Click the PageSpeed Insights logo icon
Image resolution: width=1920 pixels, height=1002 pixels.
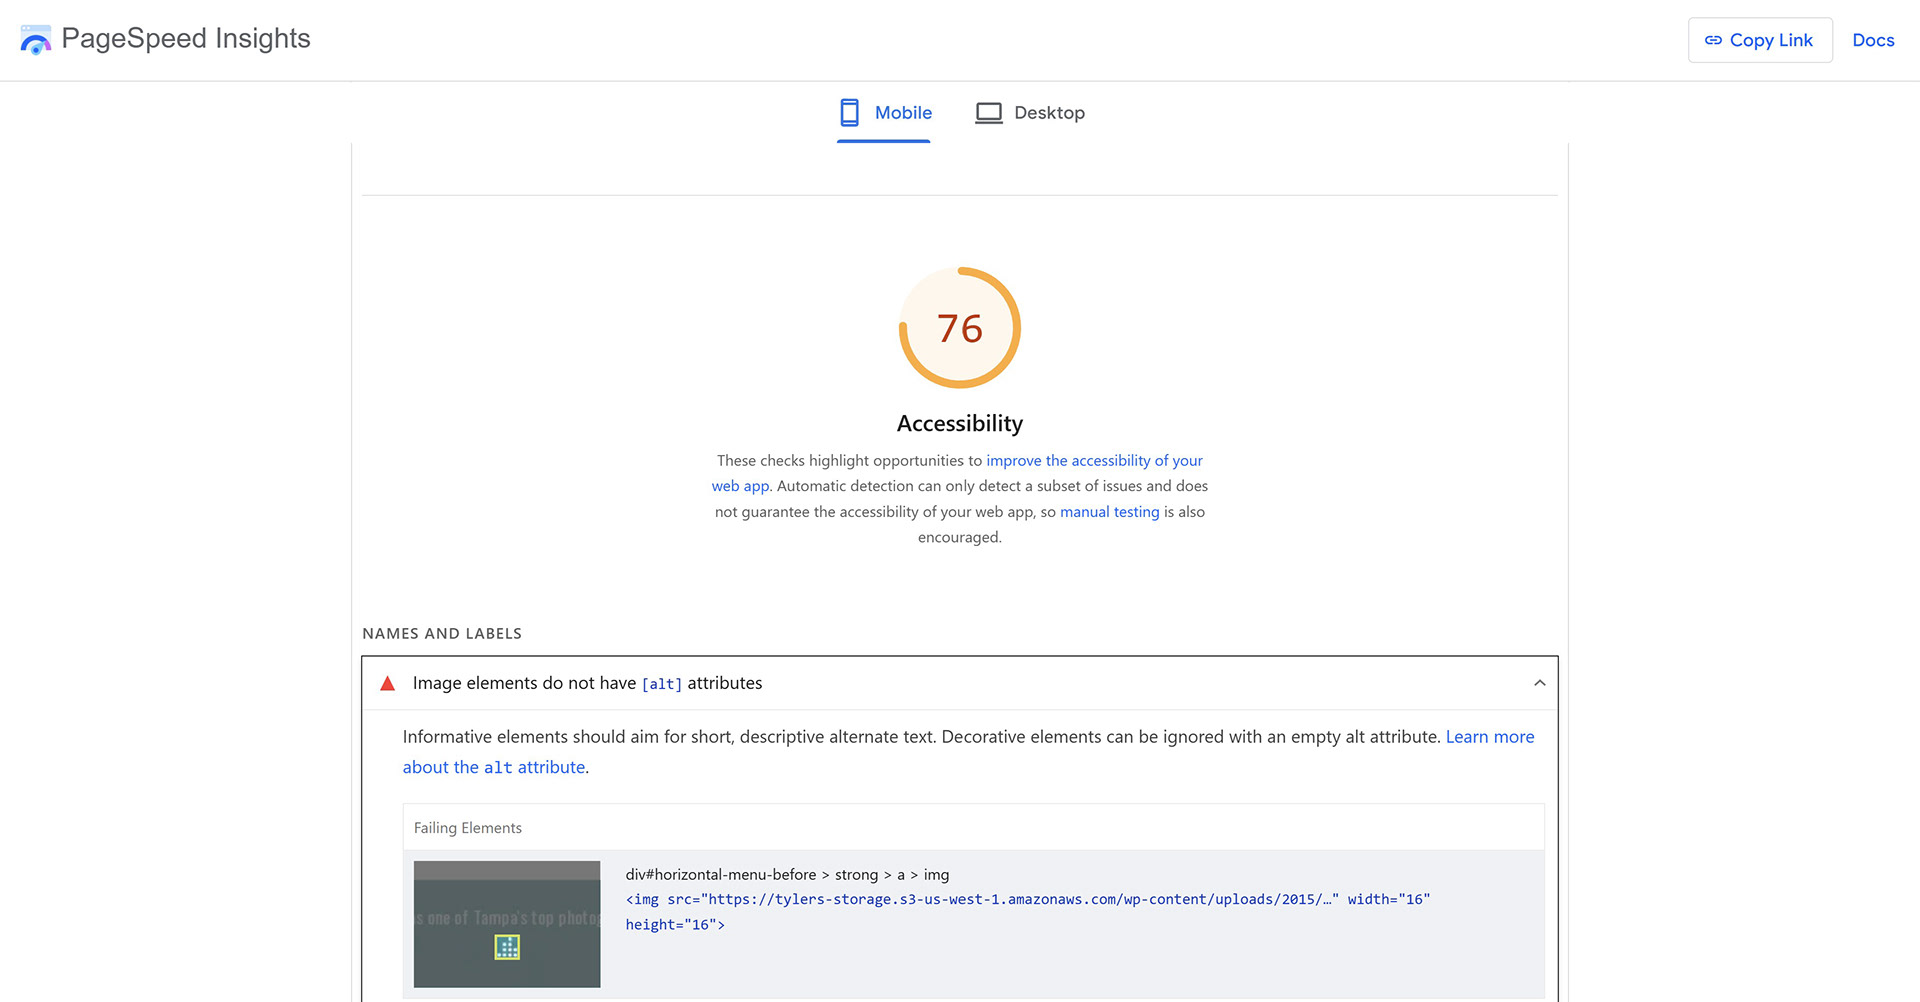point(36,40)
